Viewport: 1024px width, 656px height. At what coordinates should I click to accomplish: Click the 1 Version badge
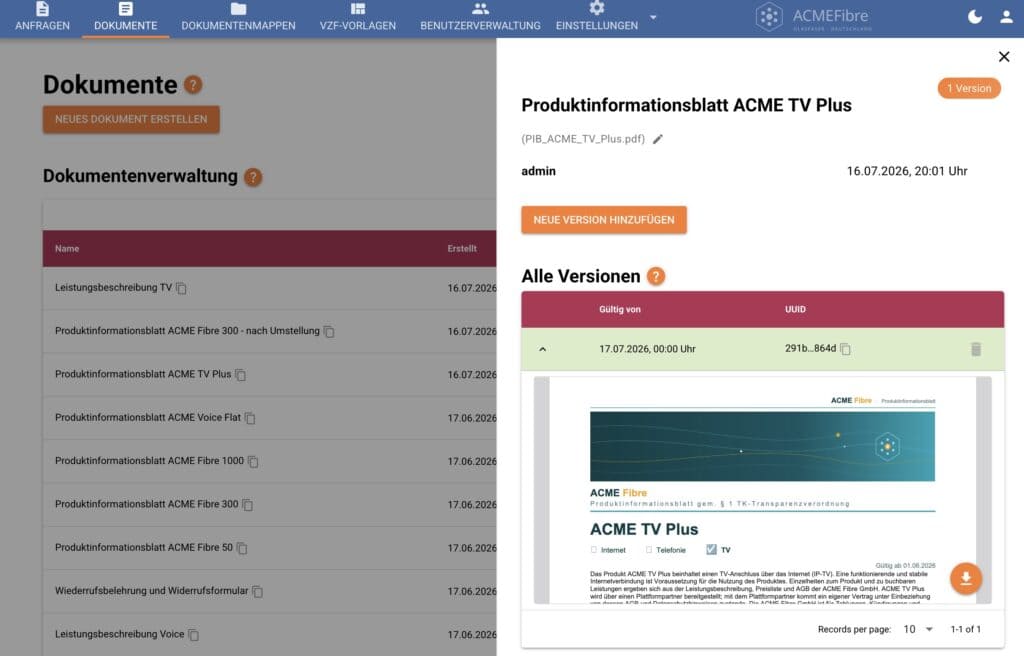click(969, 88)
